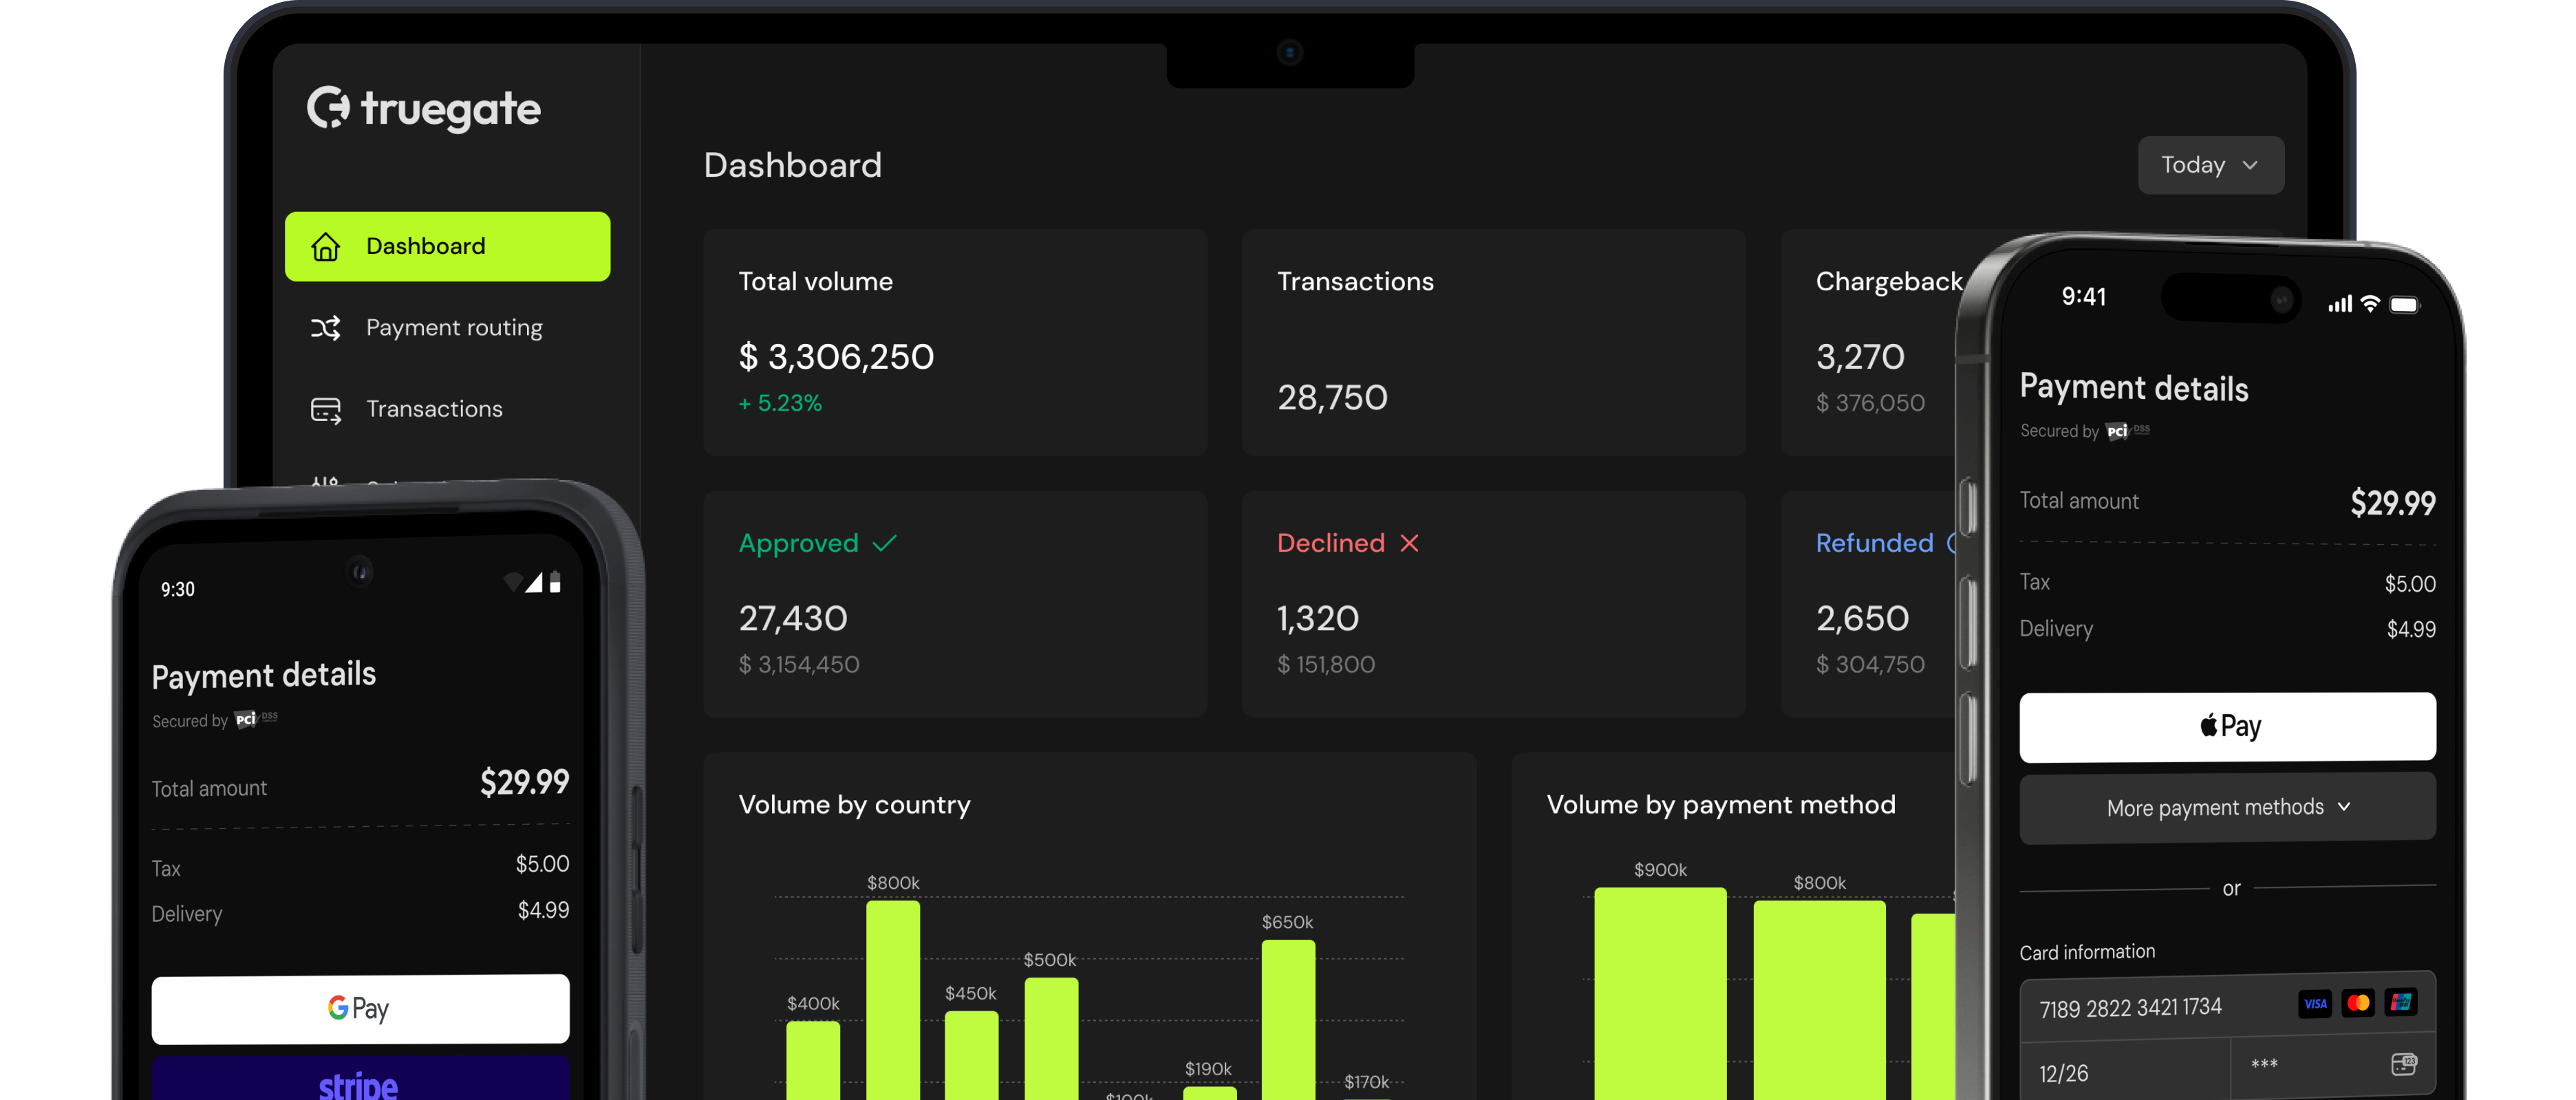Click the Chargeback count 3,270

coord(1860,357)
